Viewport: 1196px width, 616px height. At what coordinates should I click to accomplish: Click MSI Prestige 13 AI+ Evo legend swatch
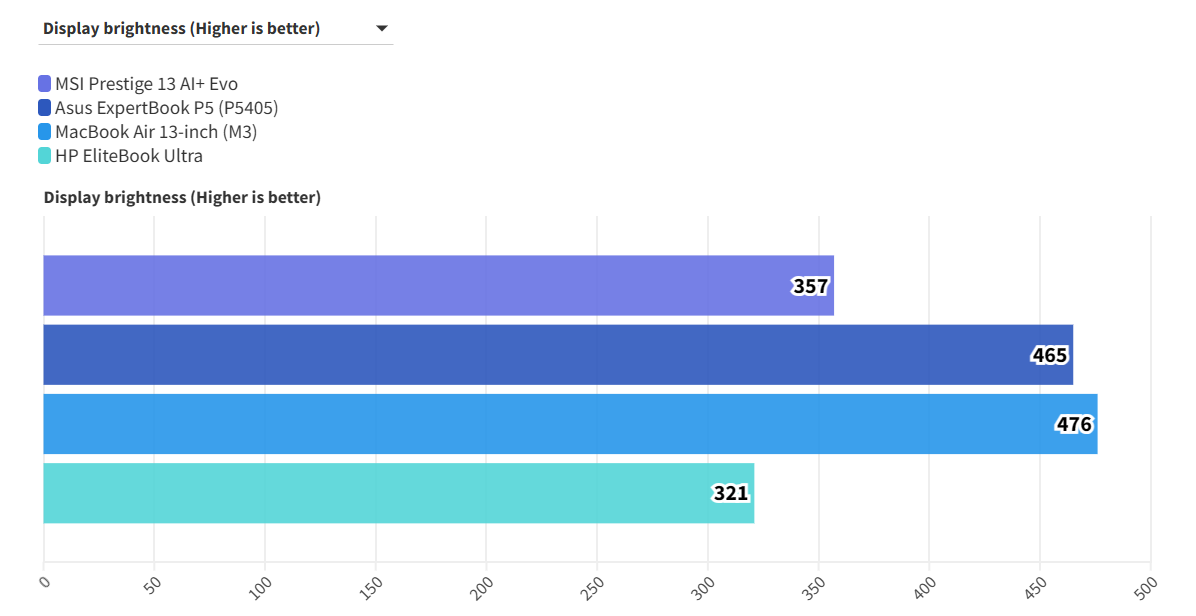(x=45, y=84)
